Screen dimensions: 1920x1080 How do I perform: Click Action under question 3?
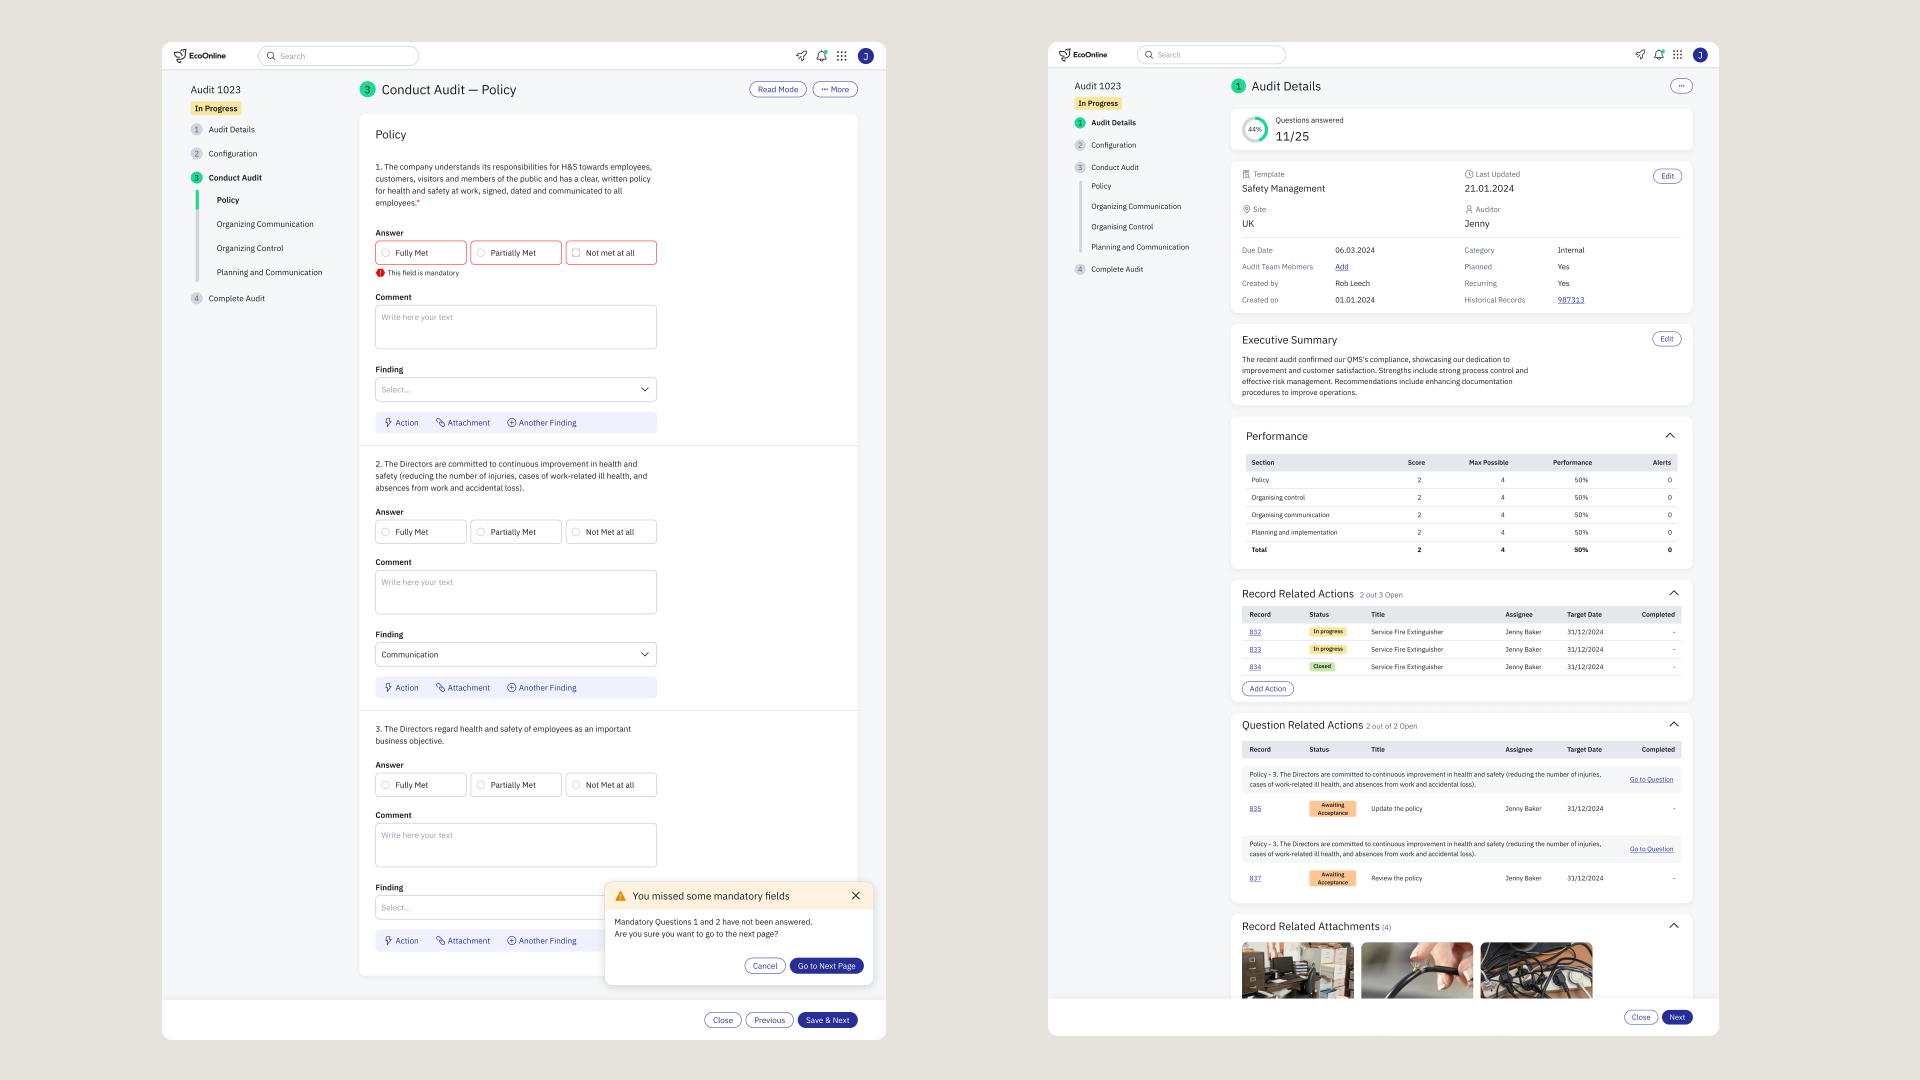click(x=402, y=941)
